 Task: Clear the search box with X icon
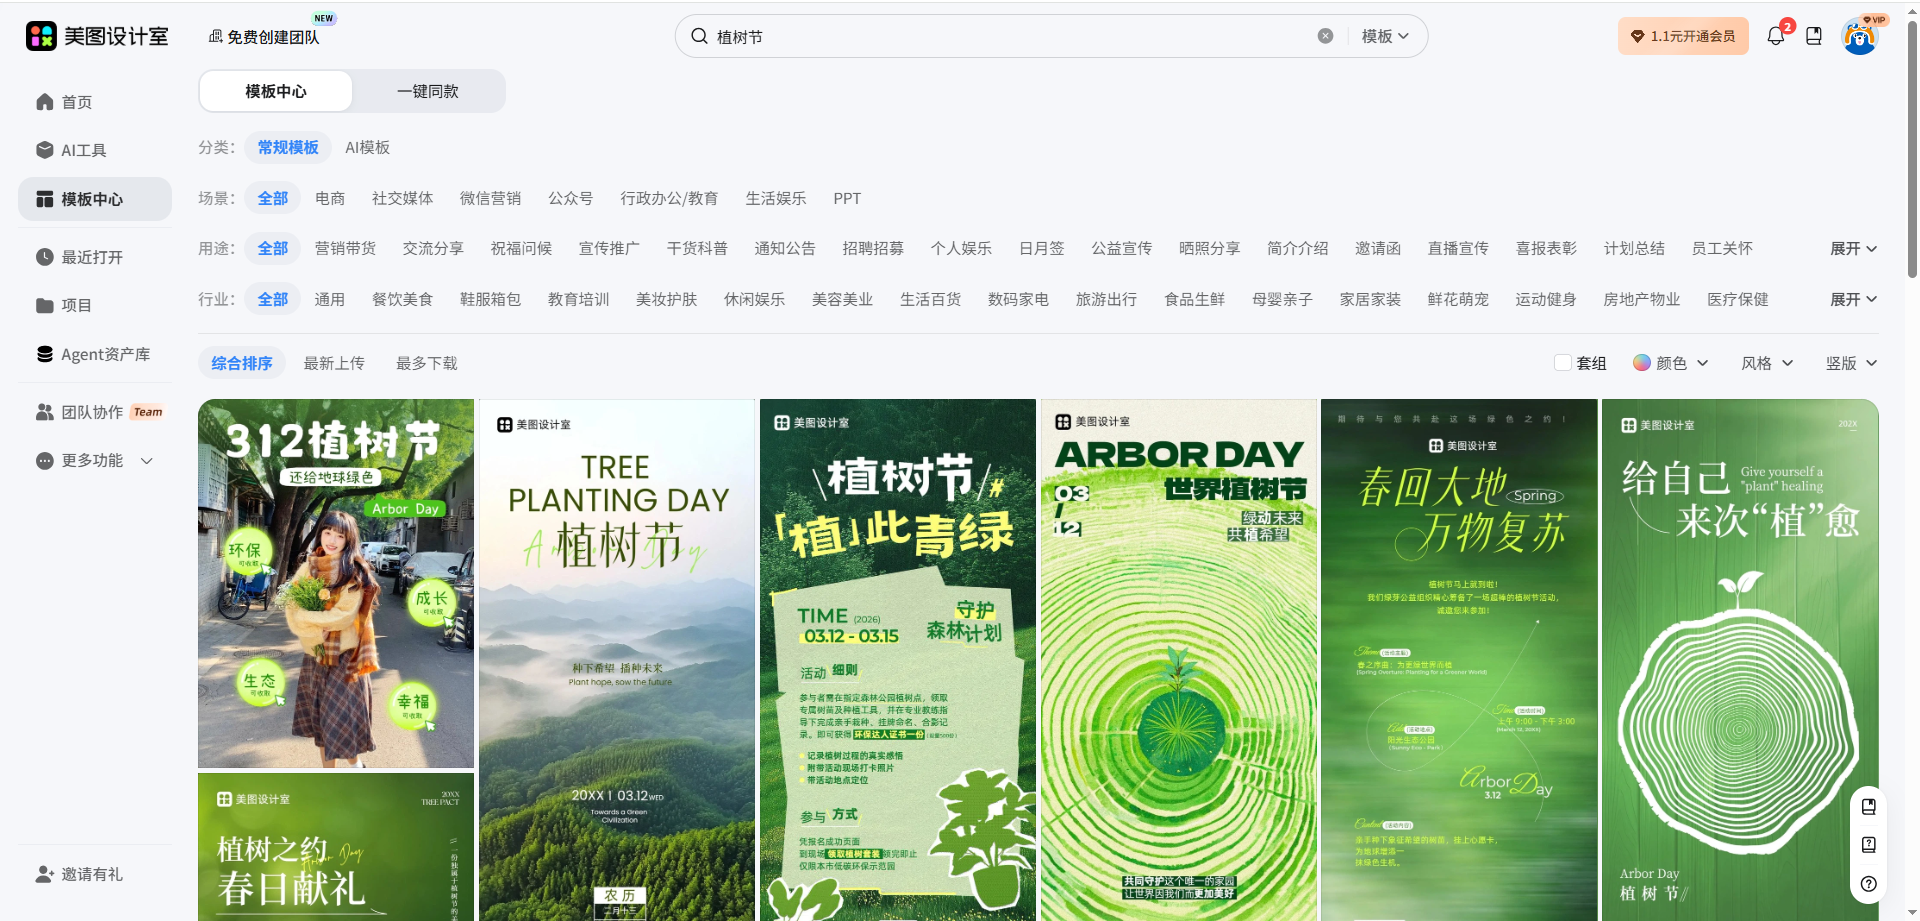click(x=1325, y=36)
